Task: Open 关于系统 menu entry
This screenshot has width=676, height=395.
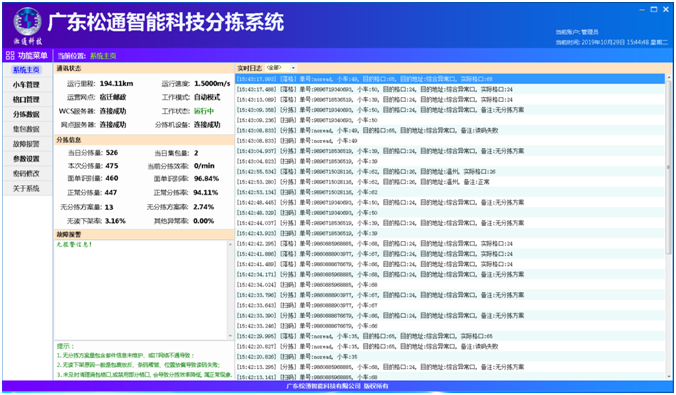Action: [x=26, y=188]
